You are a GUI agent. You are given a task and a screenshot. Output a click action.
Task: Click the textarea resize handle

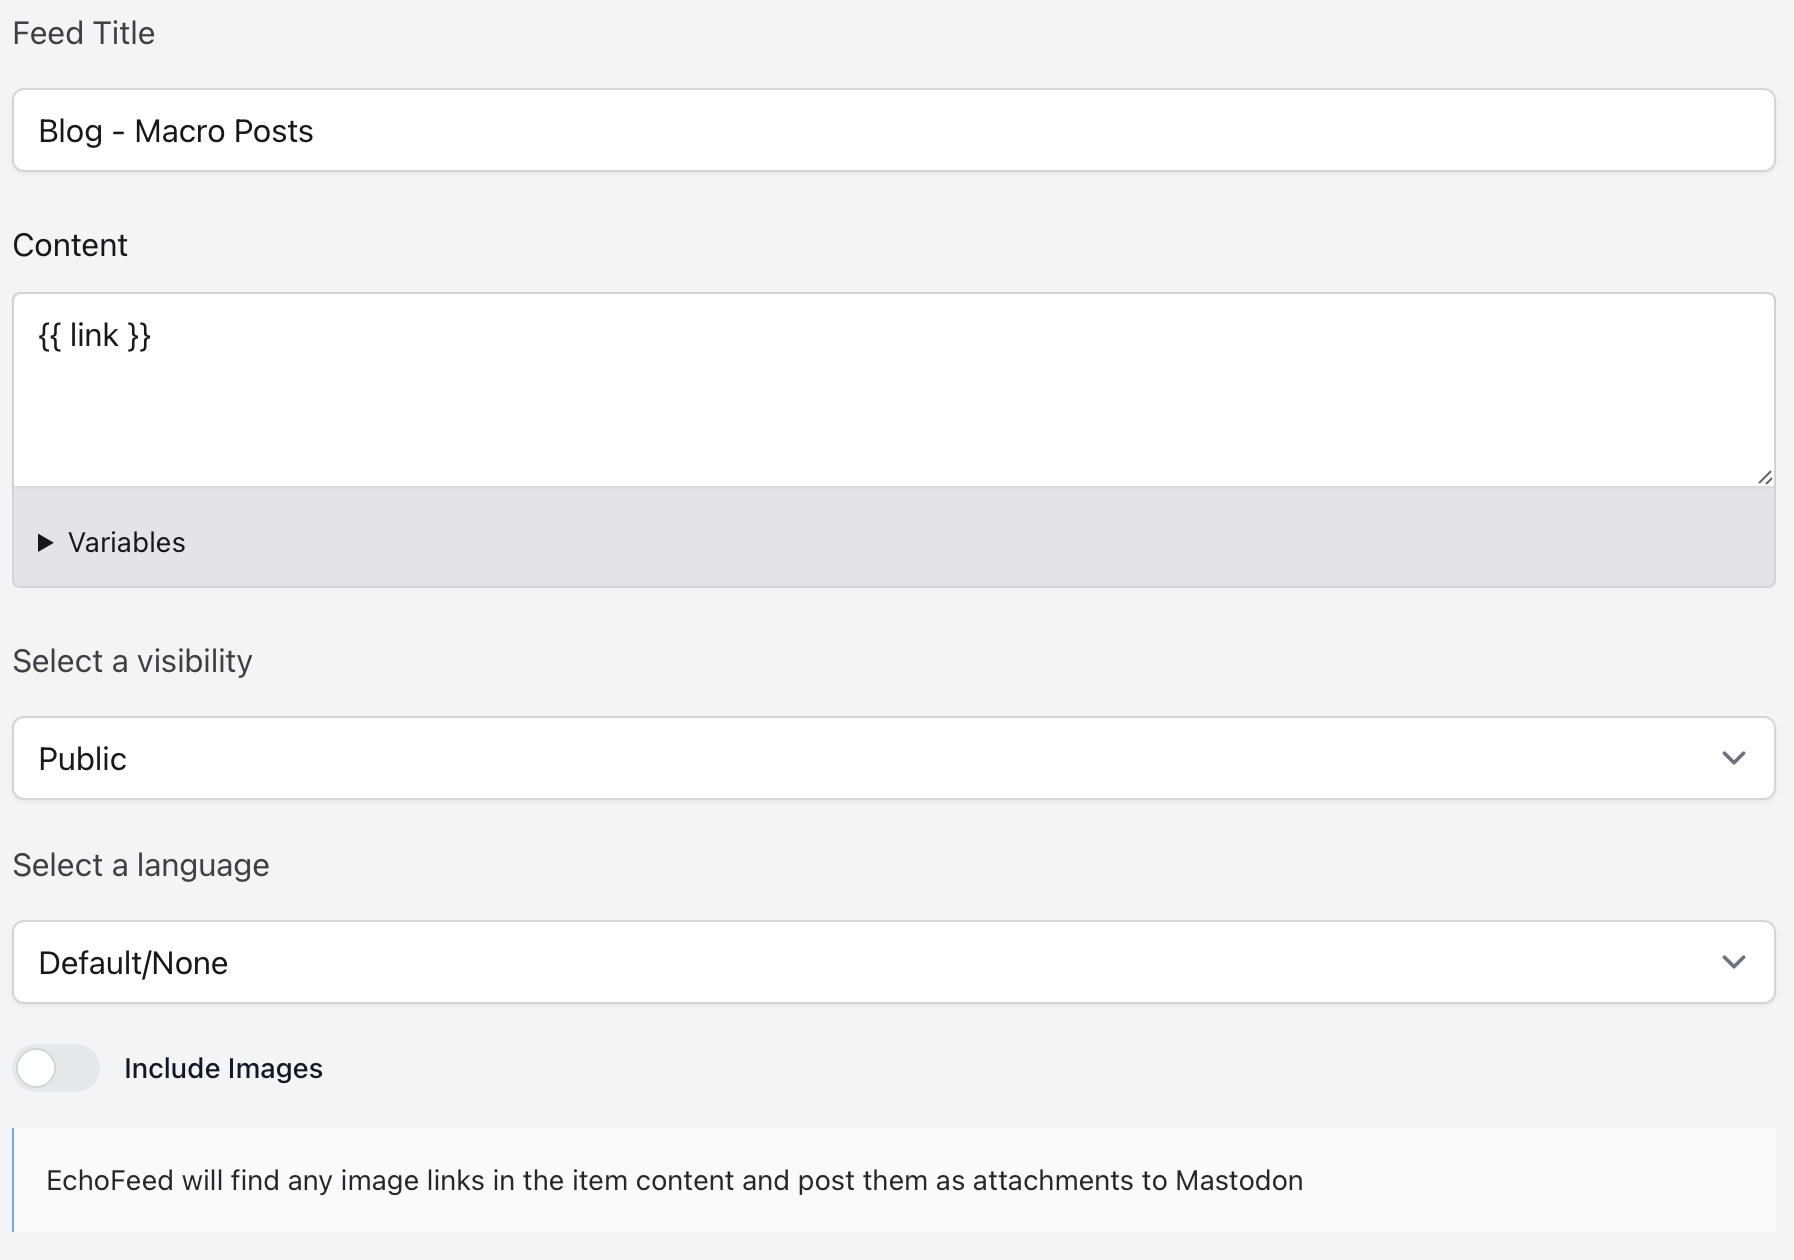pos(1766,478)
